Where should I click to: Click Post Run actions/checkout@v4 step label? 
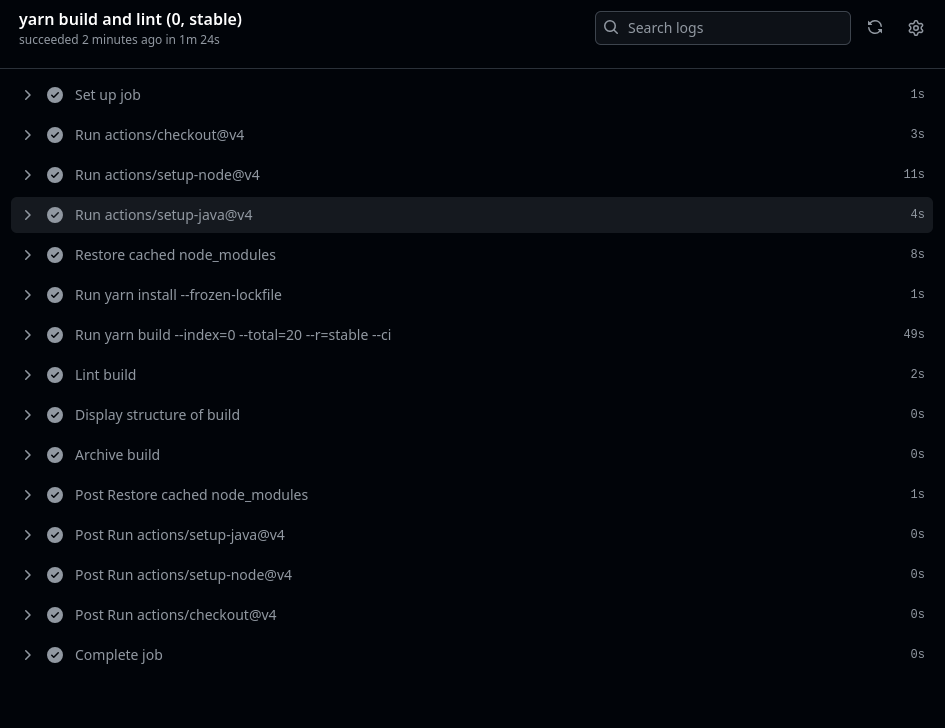pyautogui.click(x=175, y=615)
